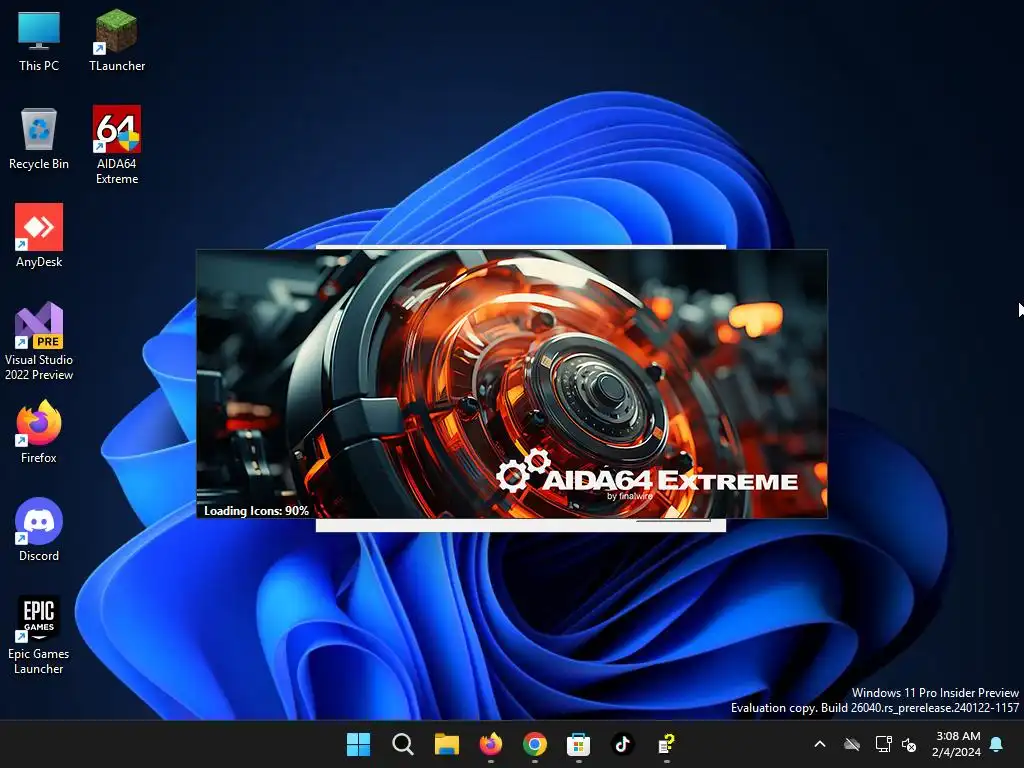Open Microsoft Store from the taskbar
1024x768 pixels.
tap(579, 744)
